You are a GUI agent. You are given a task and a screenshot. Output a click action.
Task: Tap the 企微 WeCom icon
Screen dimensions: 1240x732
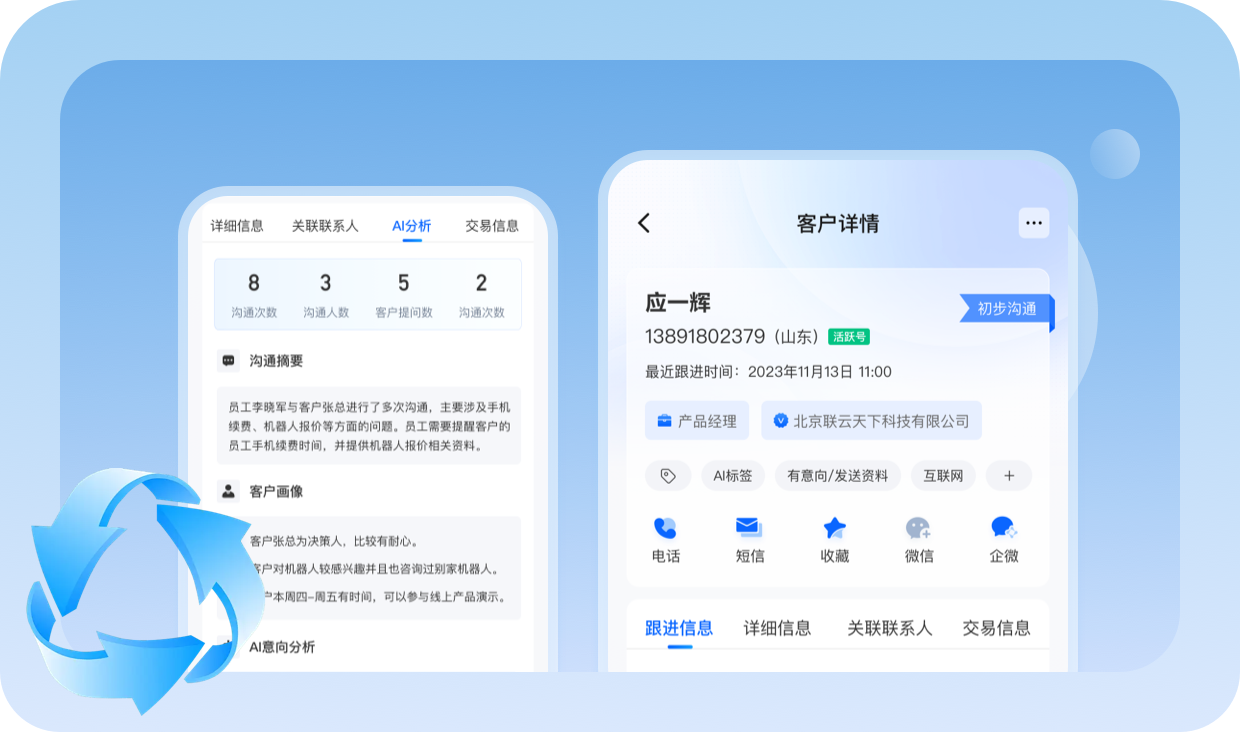pos(1003,529)
